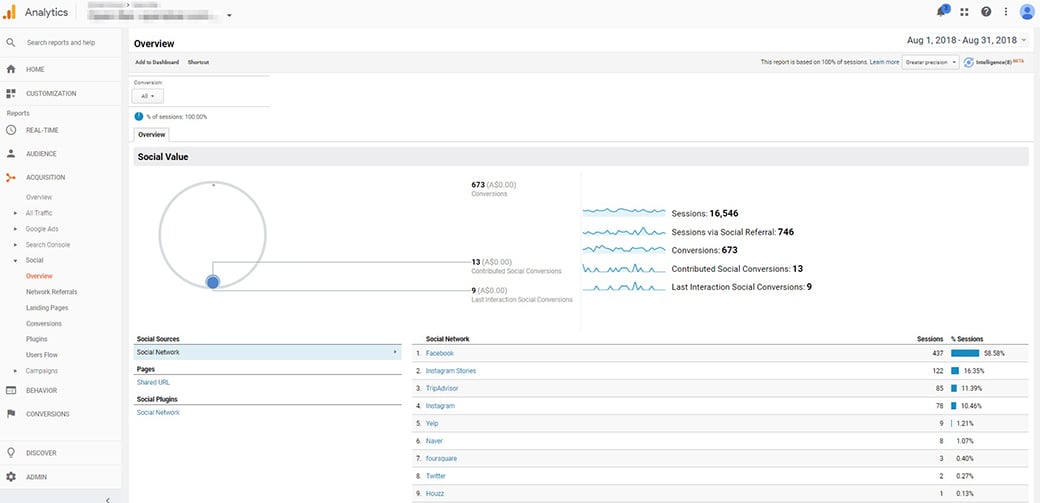Open the Greater precision dropdown
The image size is (1040, 503).
pyautogui.click(x=930, y=62)
